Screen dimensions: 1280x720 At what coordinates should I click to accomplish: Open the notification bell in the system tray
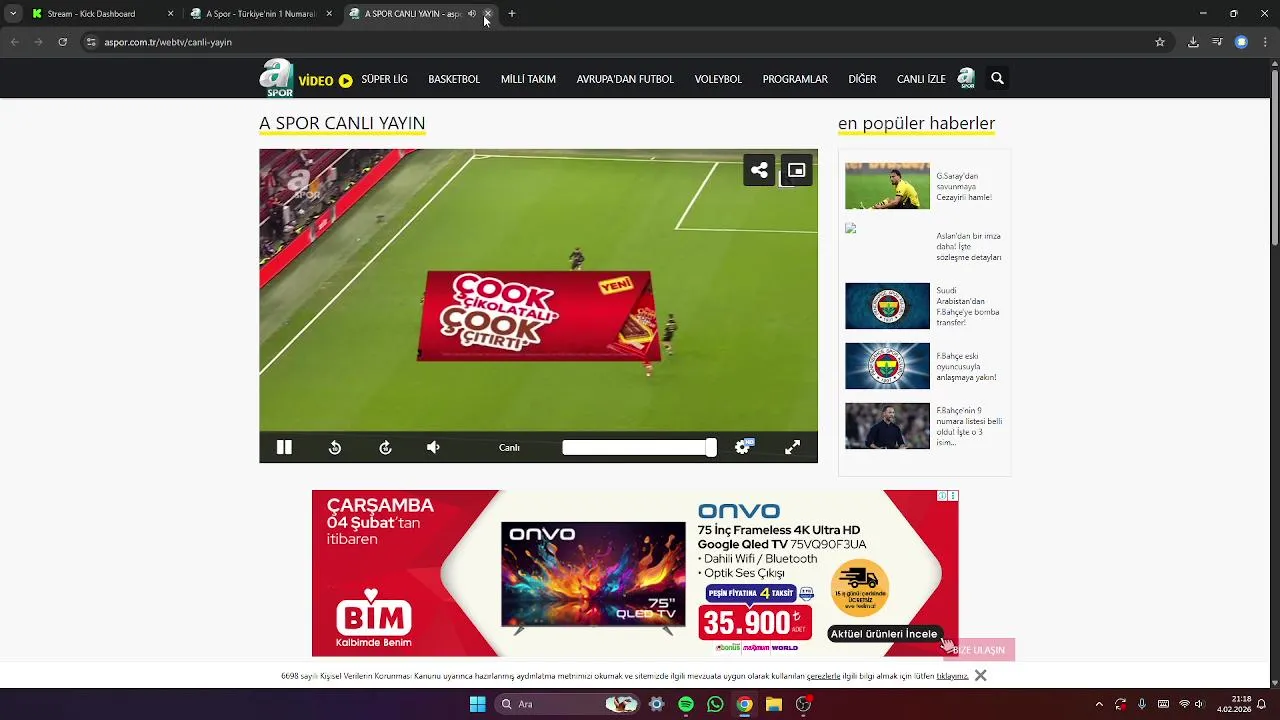click(1262, 704)
